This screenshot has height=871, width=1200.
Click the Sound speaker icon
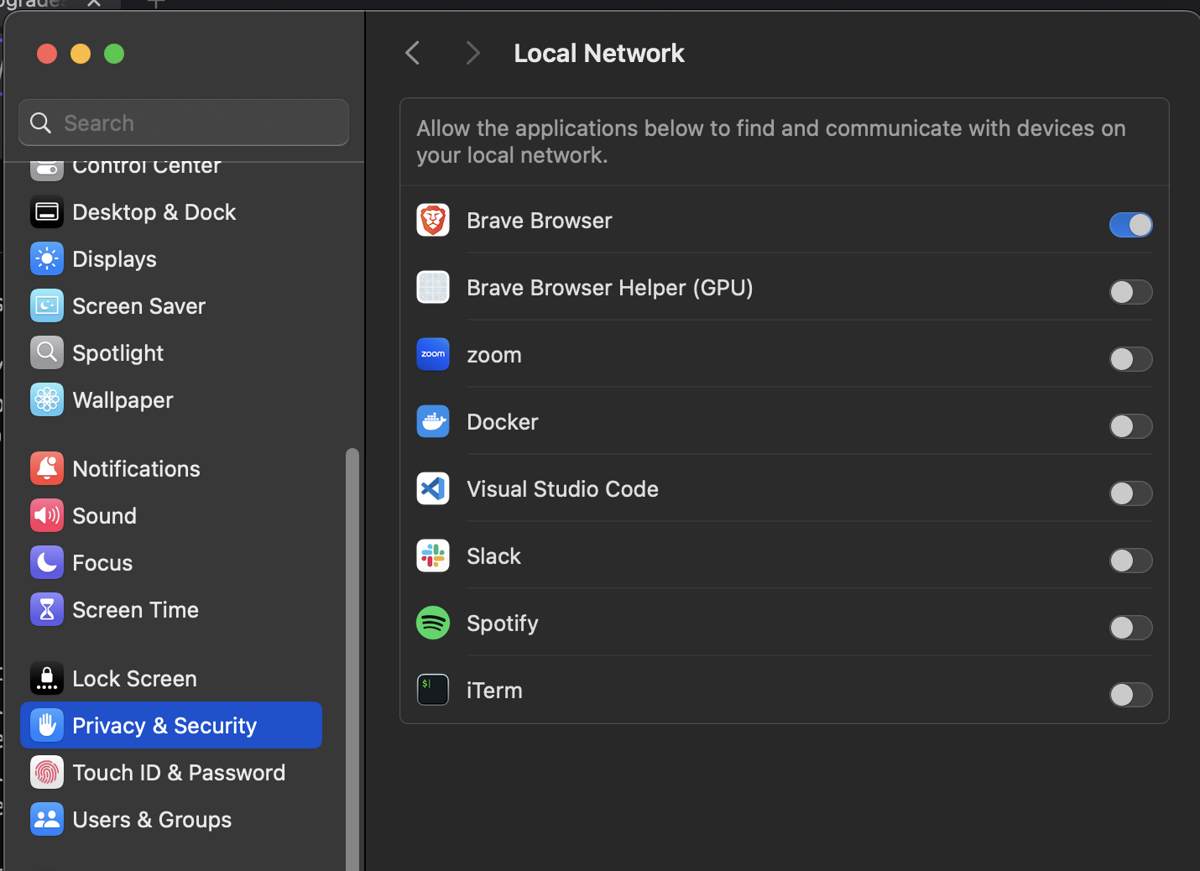(47, 515)
